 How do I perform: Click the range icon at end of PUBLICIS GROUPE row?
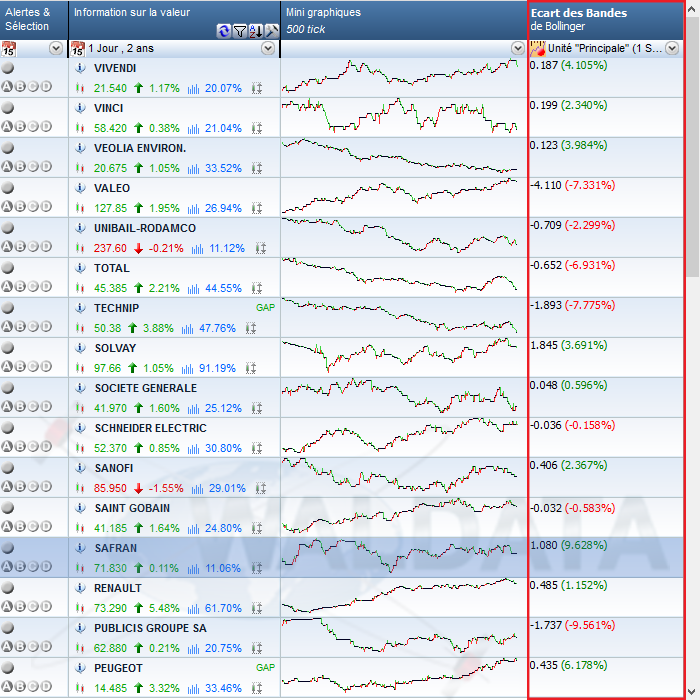pyautogui.click(x=257, y=648)
